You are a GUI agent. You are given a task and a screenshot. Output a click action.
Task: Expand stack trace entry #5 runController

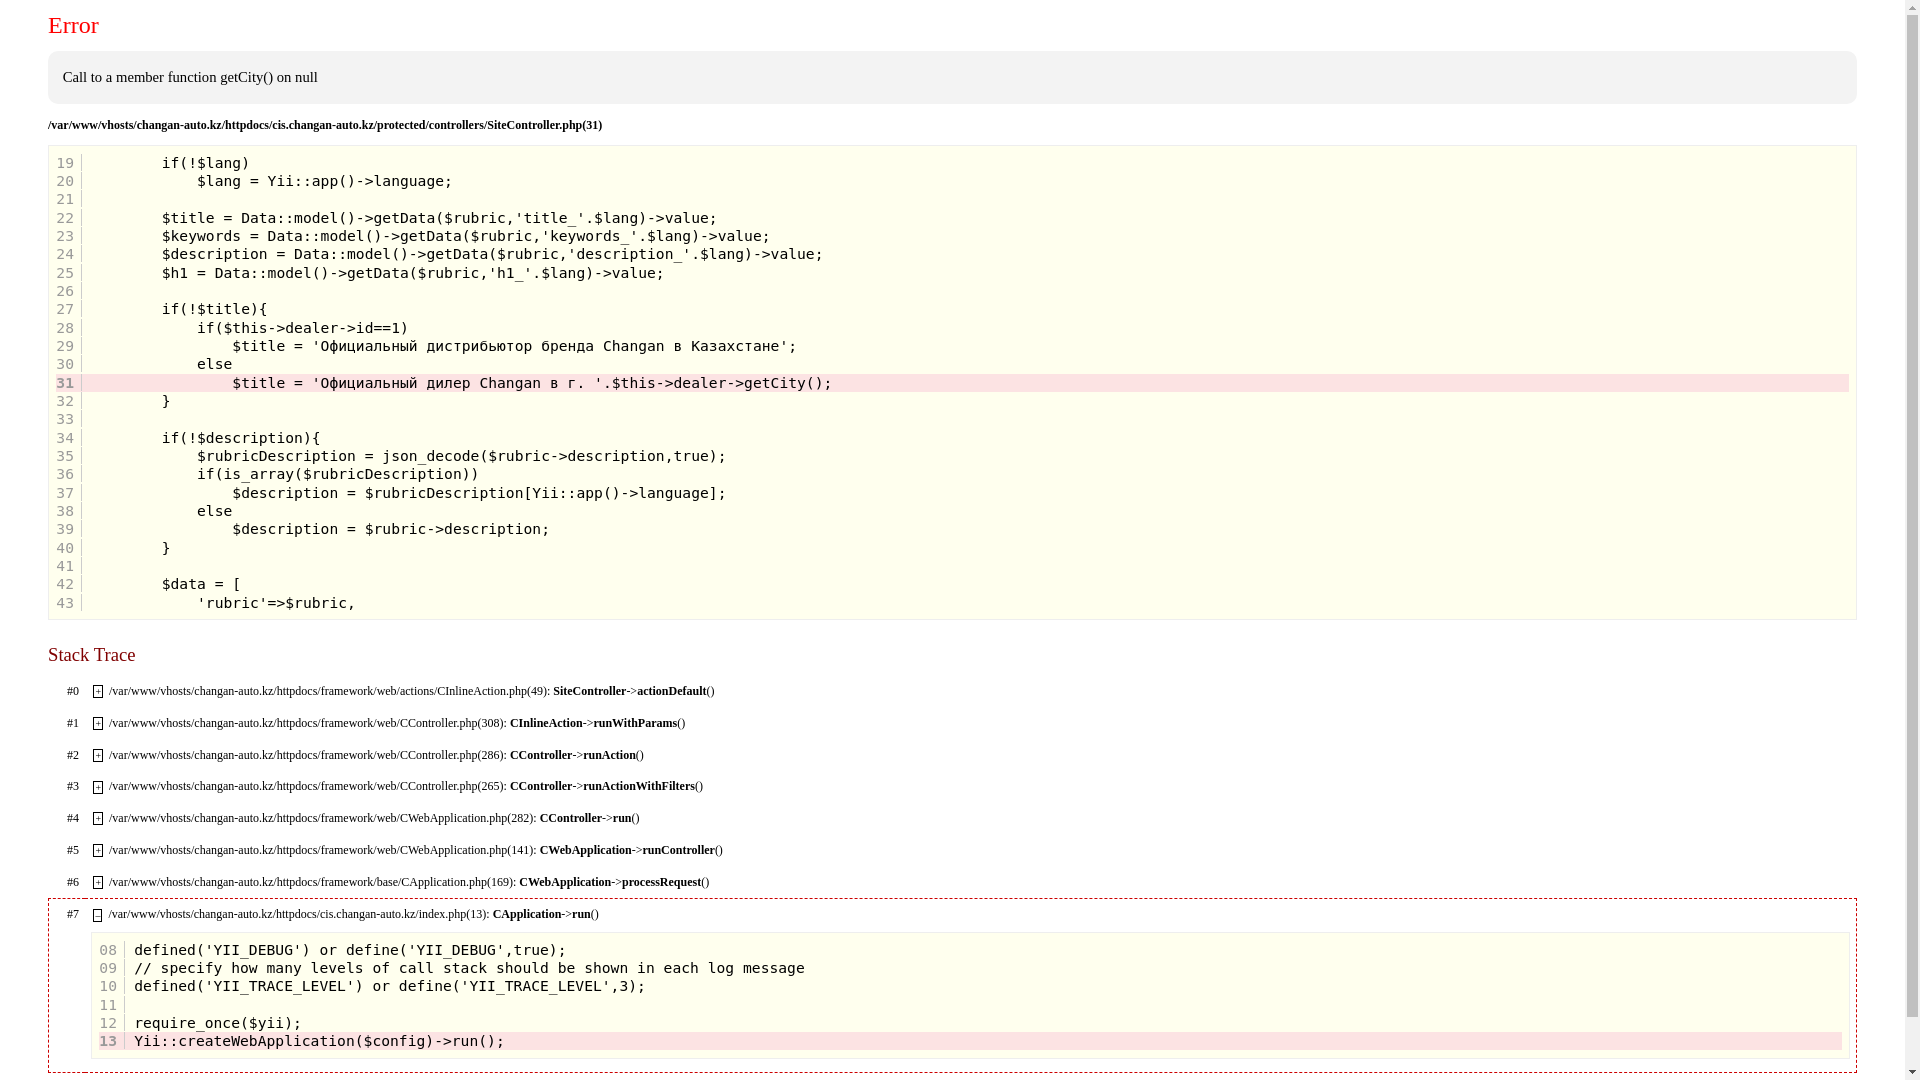pyautogui.click(x=98, y=851)
